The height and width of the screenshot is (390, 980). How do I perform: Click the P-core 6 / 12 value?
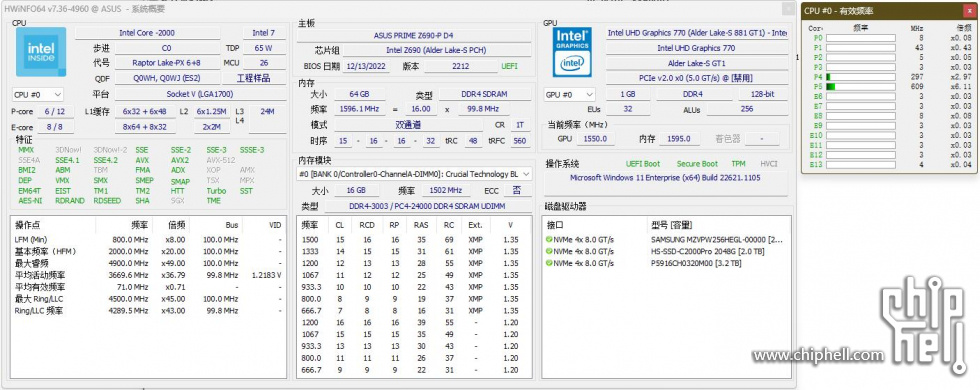(x=55, y=111)
